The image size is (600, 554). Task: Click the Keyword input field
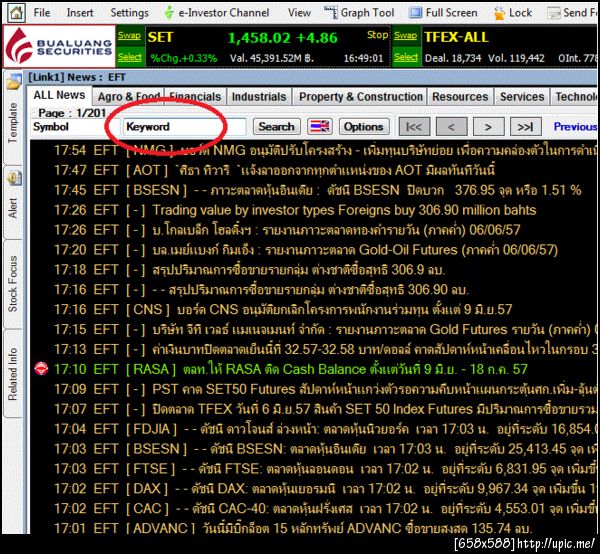coord(184,127)
